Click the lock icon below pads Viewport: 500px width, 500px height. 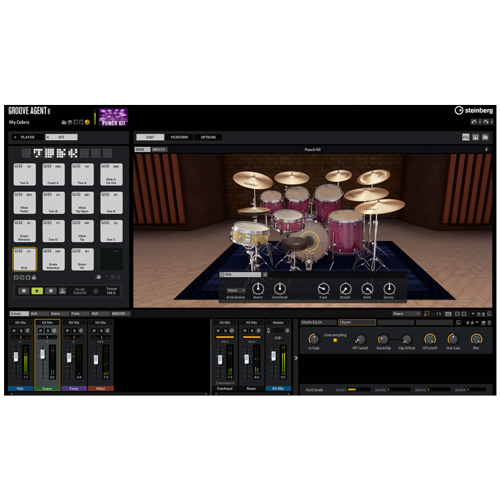(34, 277)
